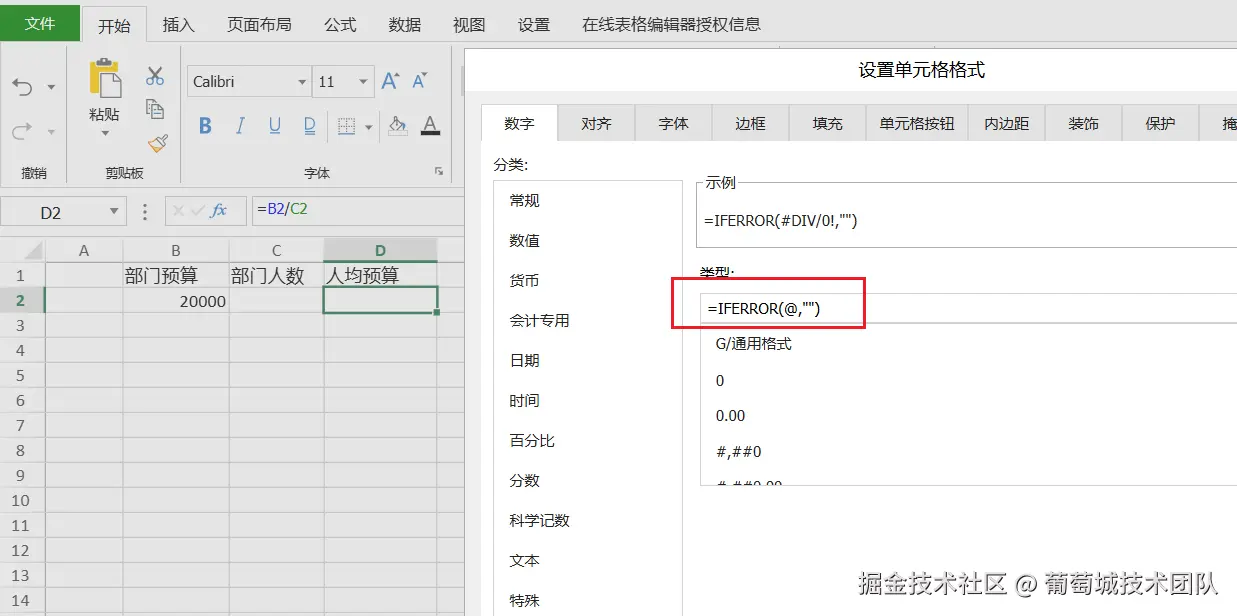
Task: Expand the borders dropdown arrow
Action: [x=368, y=127]
